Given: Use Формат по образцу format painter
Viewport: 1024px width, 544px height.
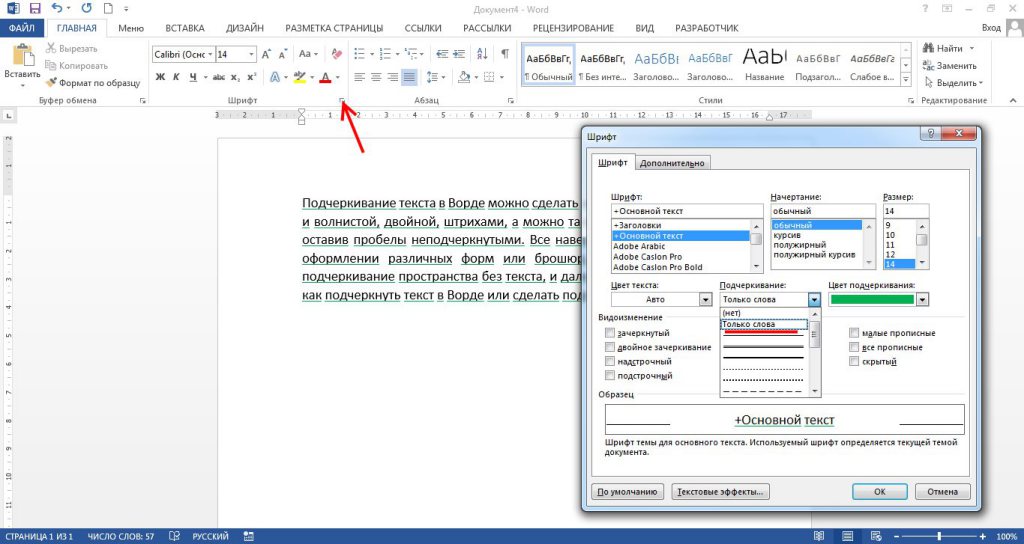Looking at the screenshot, I should 93,83.
